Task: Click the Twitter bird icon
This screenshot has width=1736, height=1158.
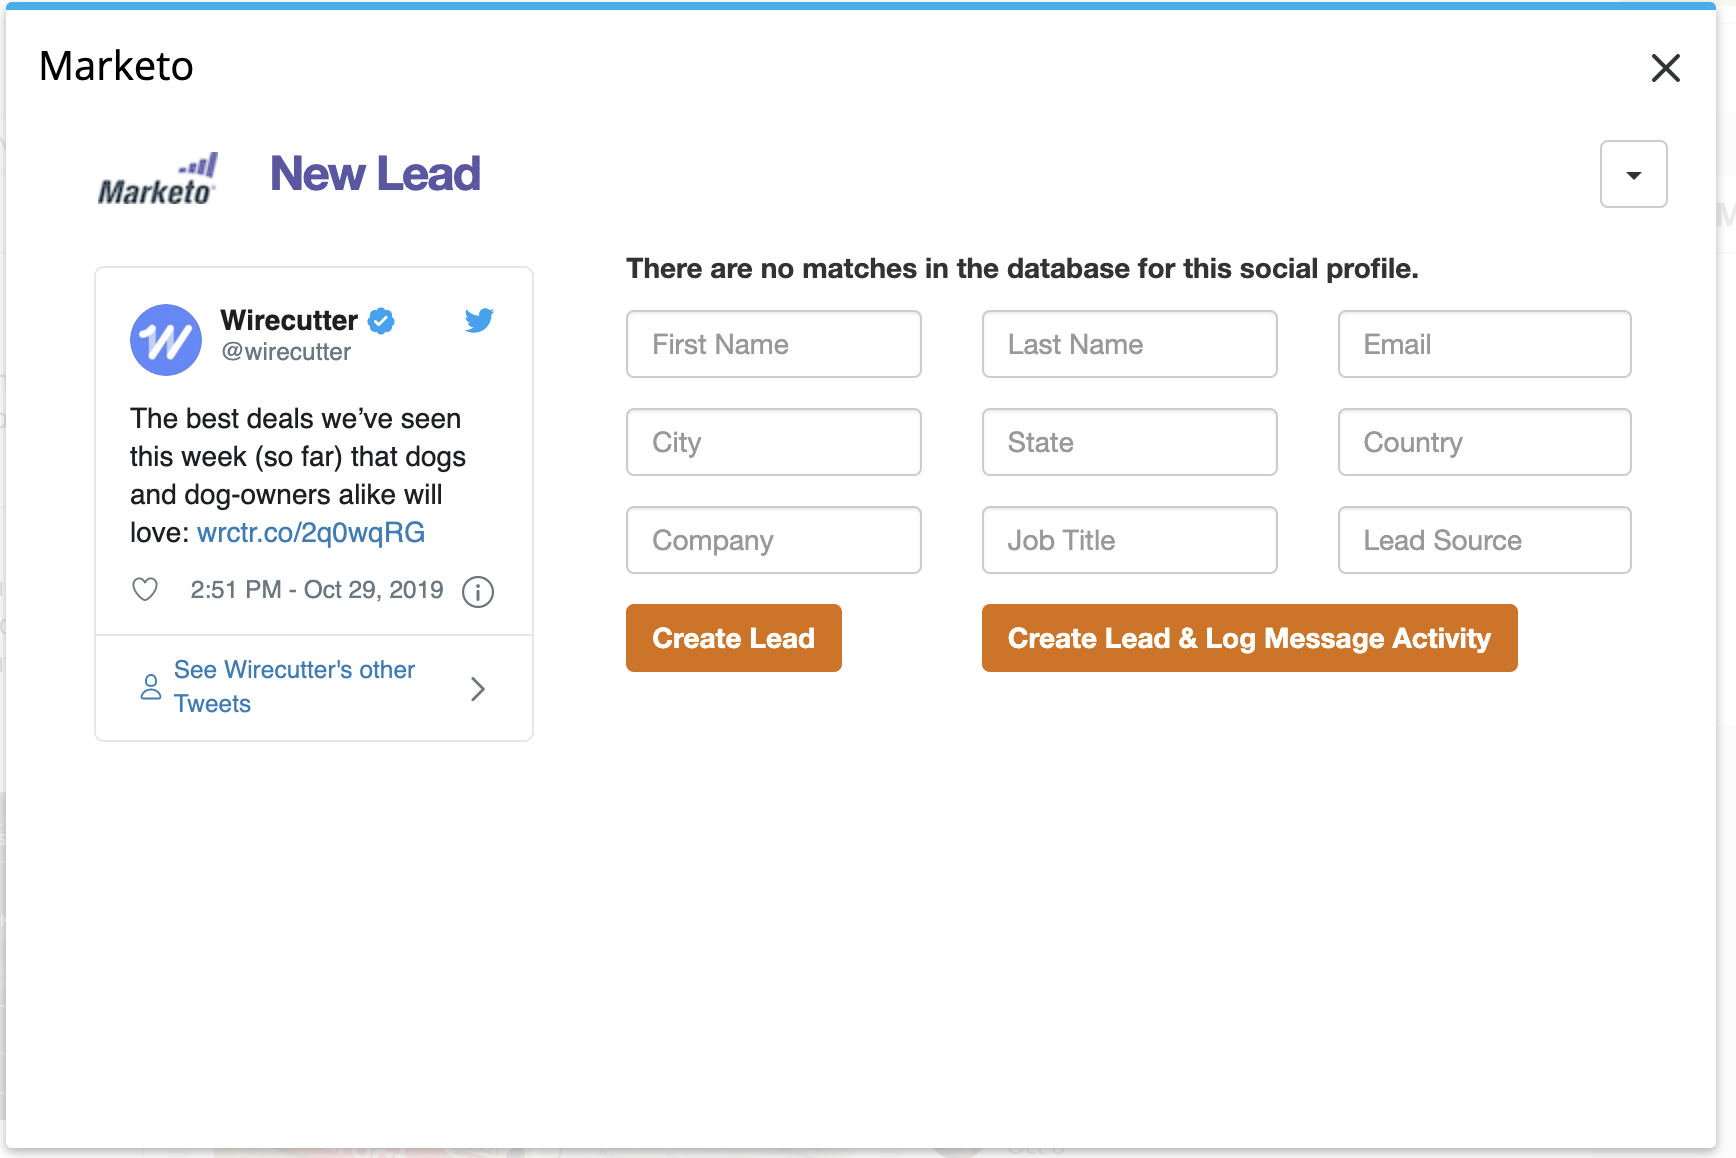Action: tap(479, 320)
